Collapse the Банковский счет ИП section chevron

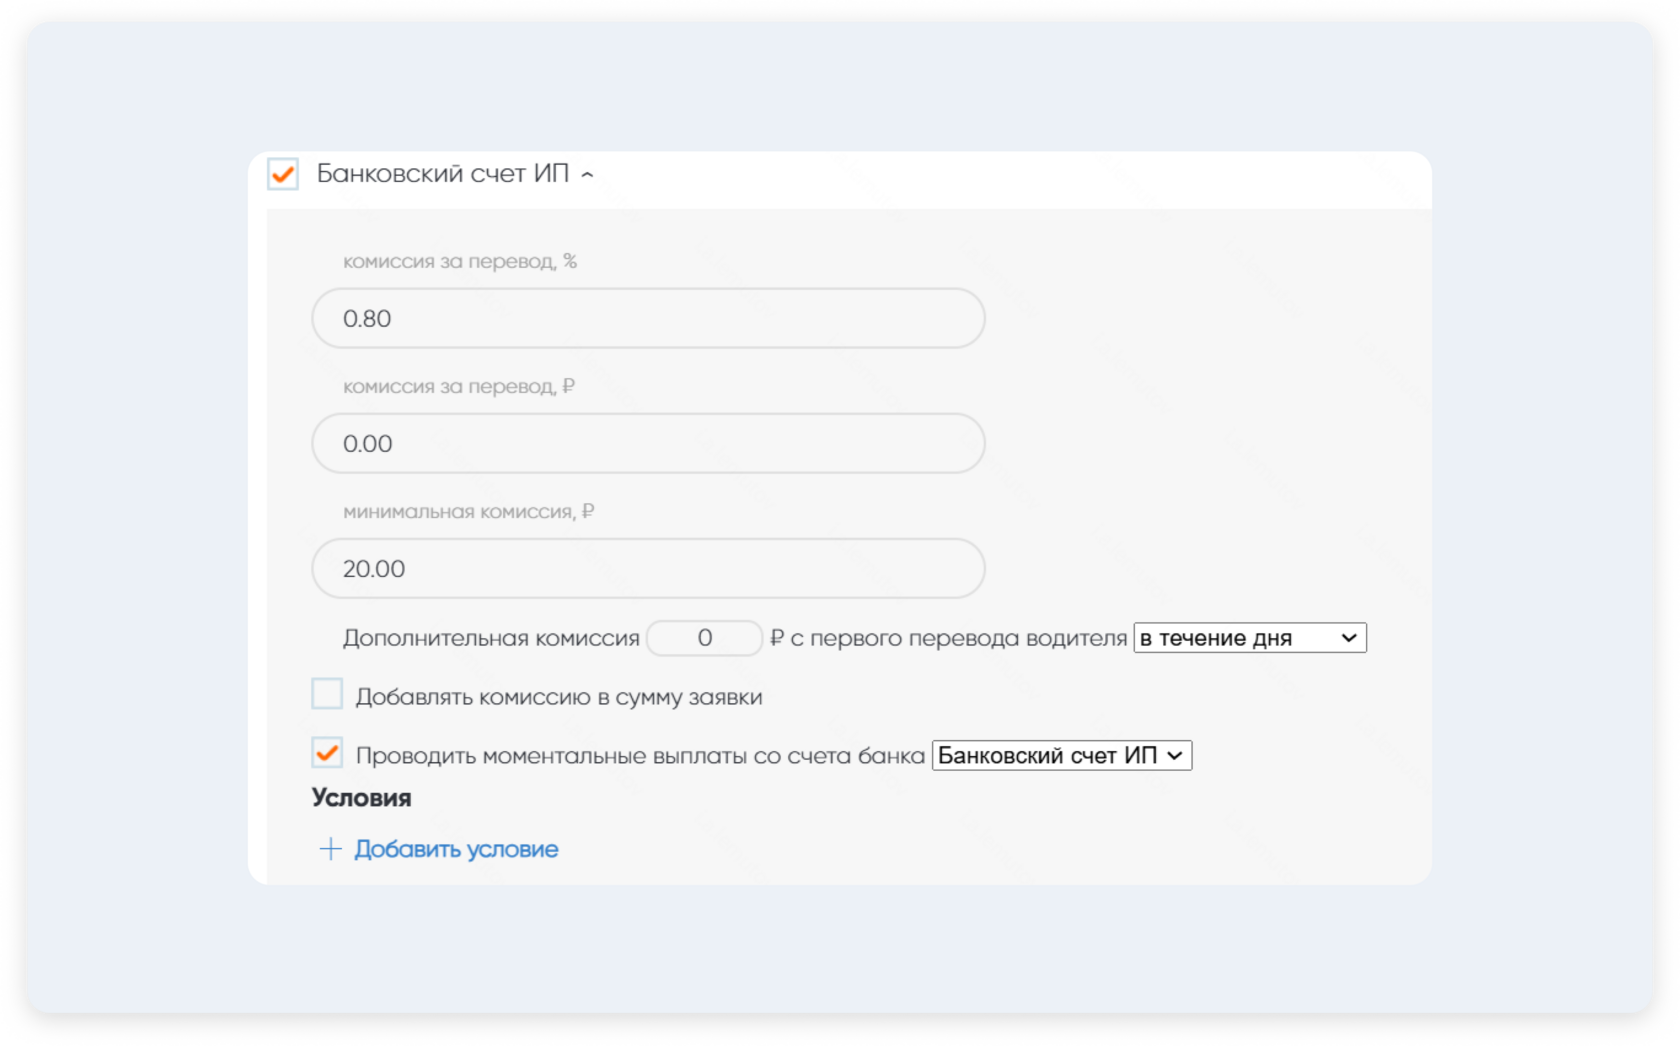tap(588, 175)
